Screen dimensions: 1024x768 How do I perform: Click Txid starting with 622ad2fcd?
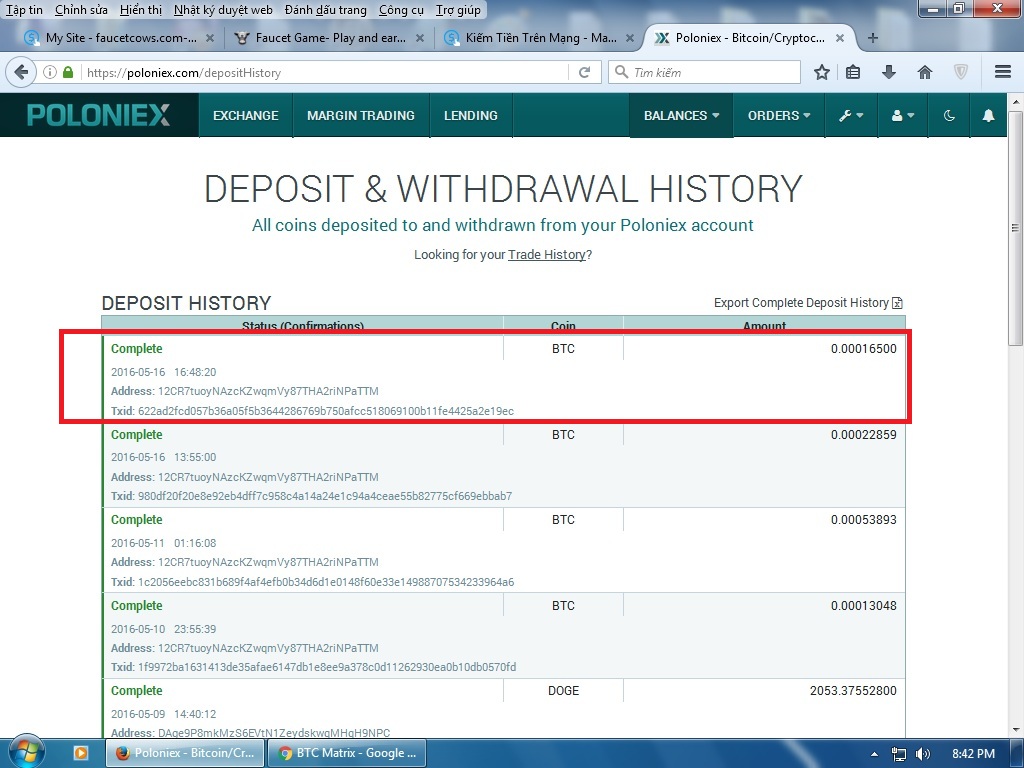[x=326, y=411]
